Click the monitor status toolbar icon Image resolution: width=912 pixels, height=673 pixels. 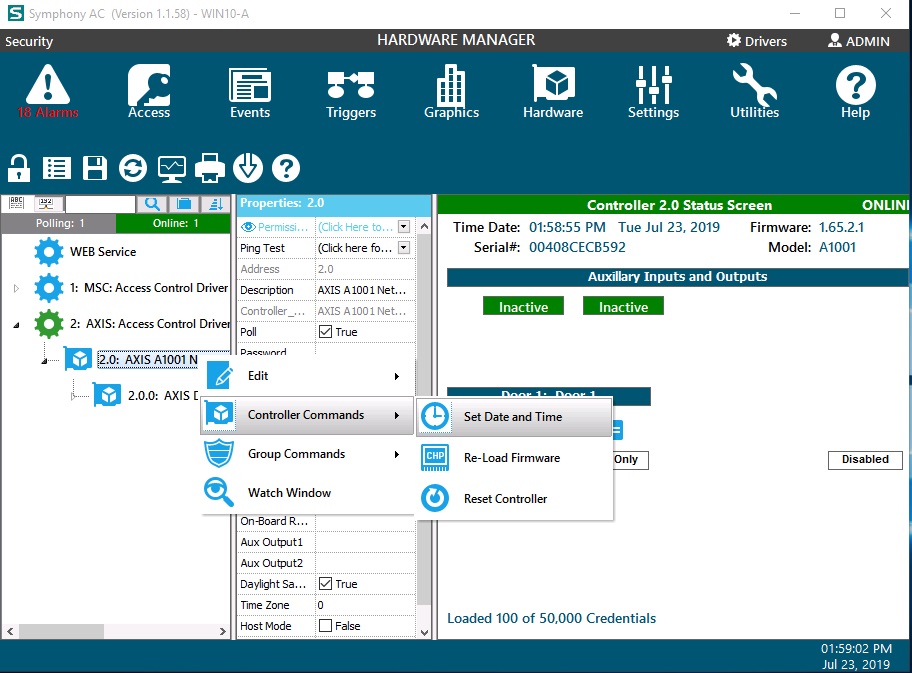click(172, 168)
